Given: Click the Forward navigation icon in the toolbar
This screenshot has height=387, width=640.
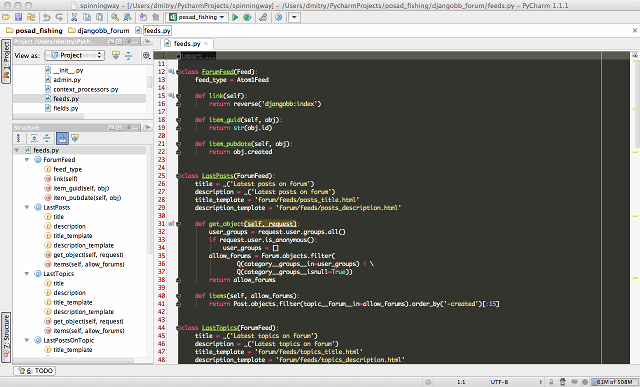Looking at the screenshot, I should [156, 17].
